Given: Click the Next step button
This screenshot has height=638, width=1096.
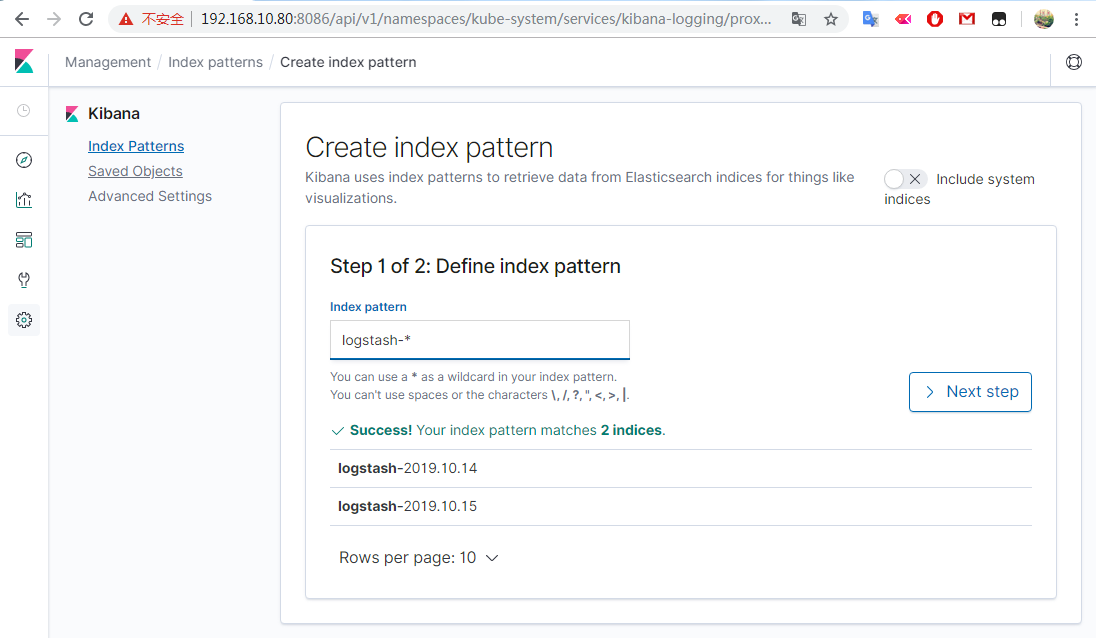Looking at the screenshot, I should [x=970, y=392].
